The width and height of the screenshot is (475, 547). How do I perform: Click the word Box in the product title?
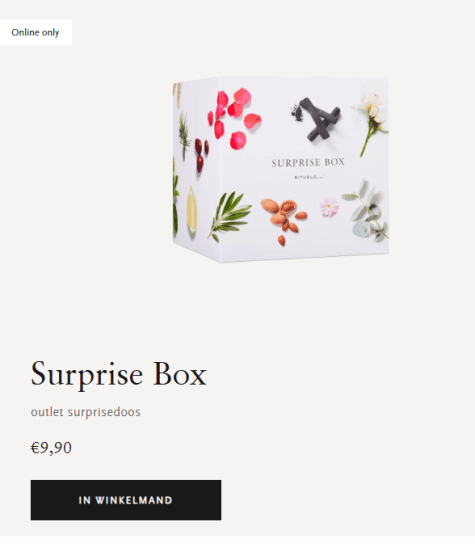[180, 374]
